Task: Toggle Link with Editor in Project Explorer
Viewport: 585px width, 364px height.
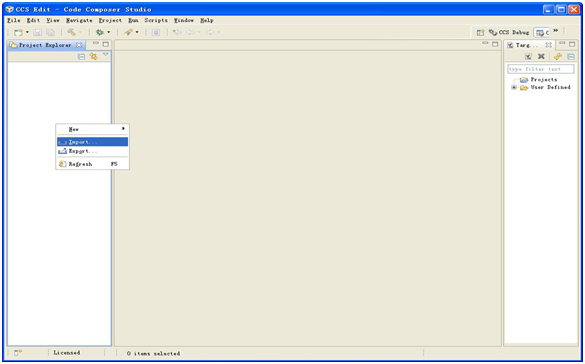Action: tap(93, 57)
